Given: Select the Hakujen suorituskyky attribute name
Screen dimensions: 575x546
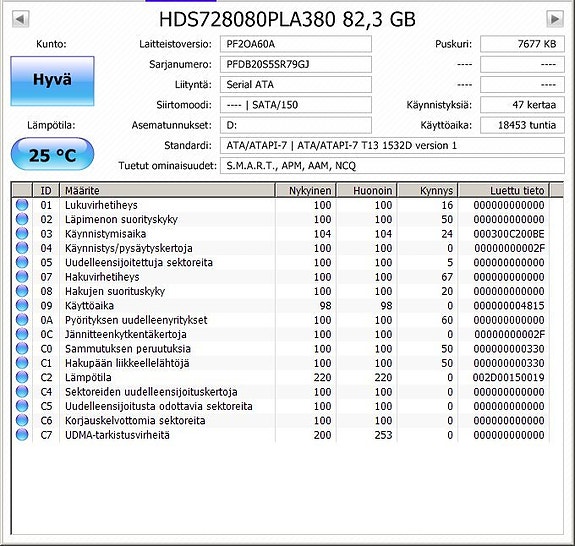Looking at the screenshot, I should [x=115, y=291].
